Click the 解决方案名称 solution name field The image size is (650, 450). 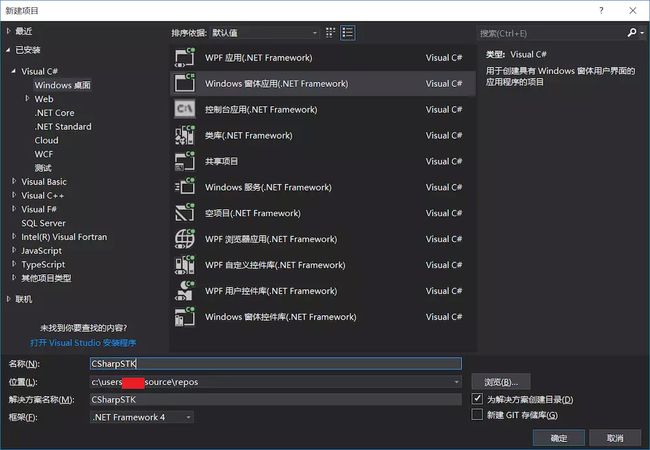(x=275, y=399)
